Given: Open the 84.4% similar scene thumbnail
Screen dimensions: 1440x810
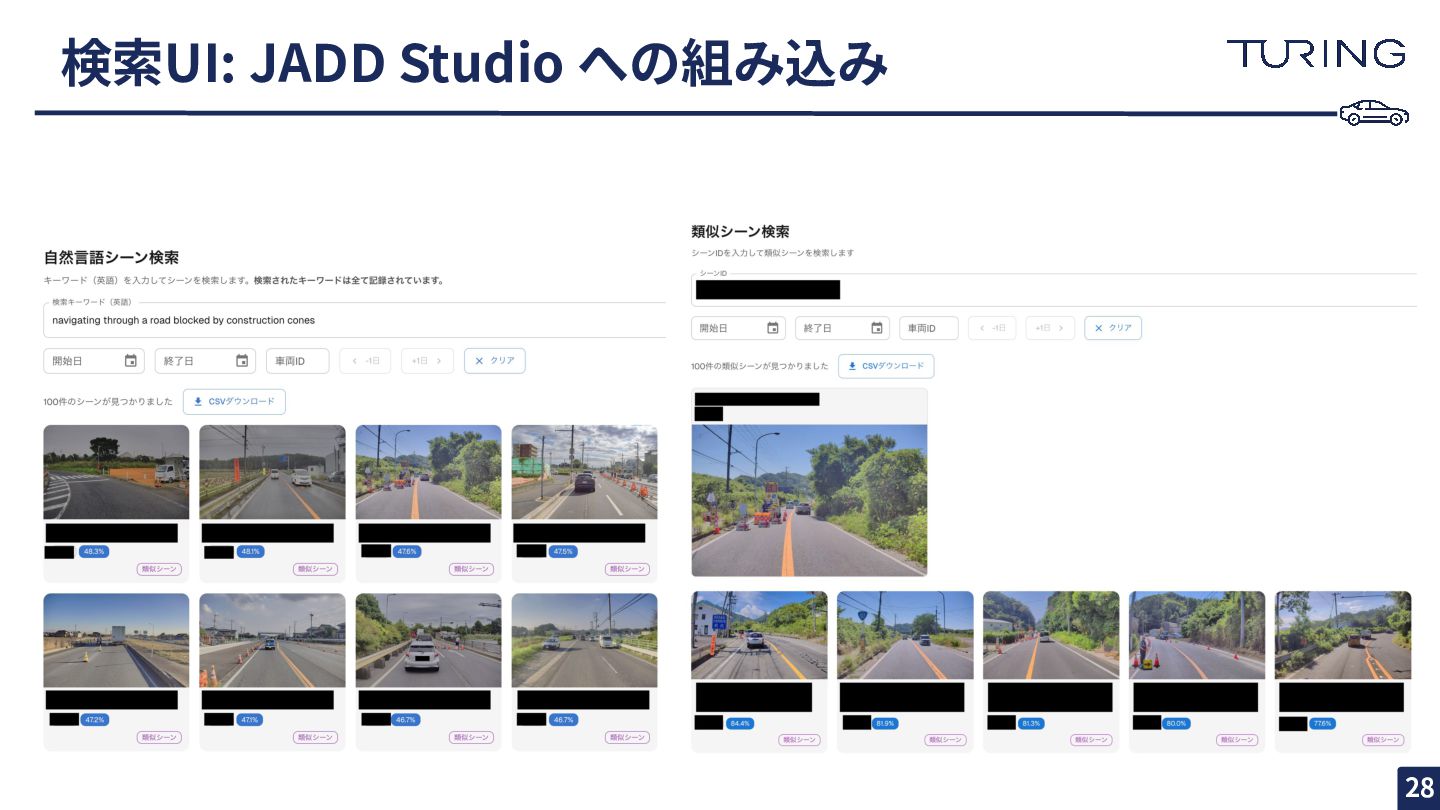Looking at the screenshot, I should pyautogui.click(x=759, y=635).
